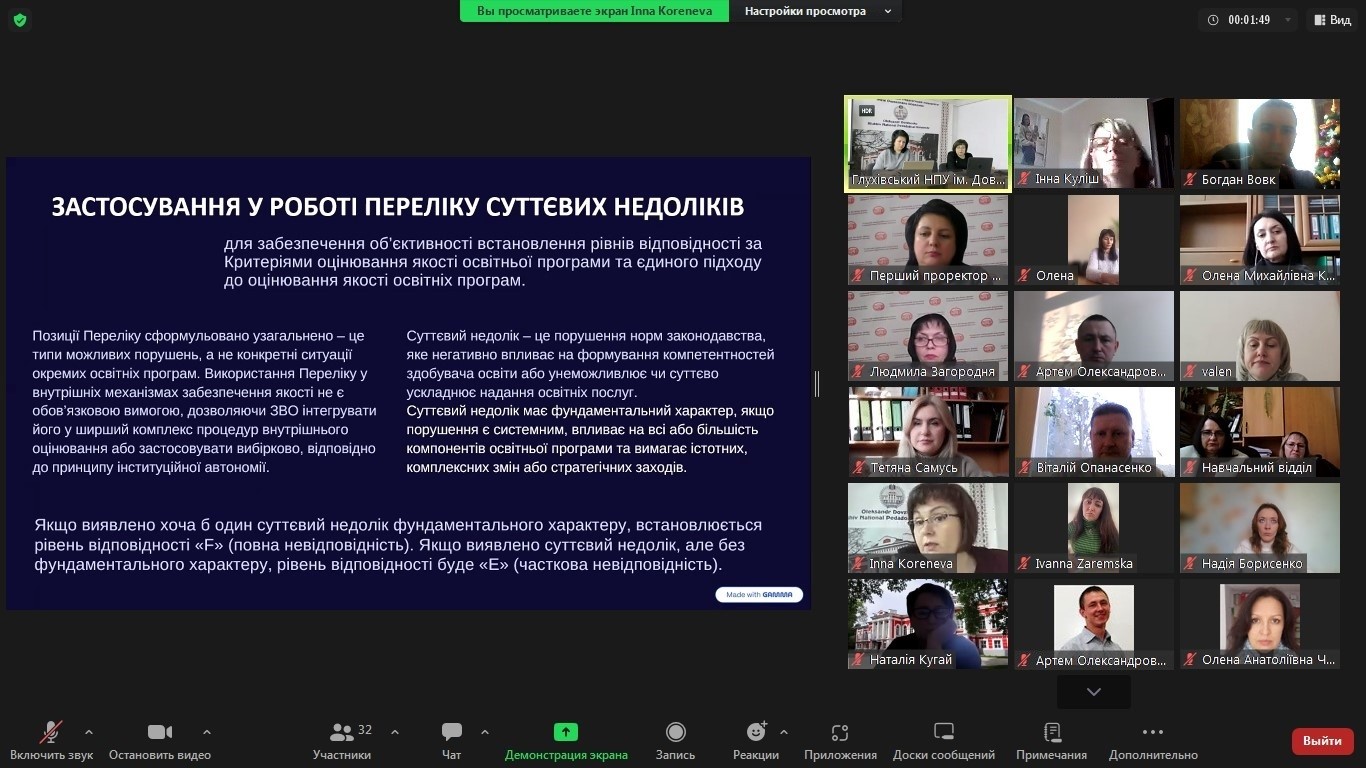This screenshot has height=768, width=1366.
Task: Show more participants with the down chevron
Action: [x=1093, y=692]
